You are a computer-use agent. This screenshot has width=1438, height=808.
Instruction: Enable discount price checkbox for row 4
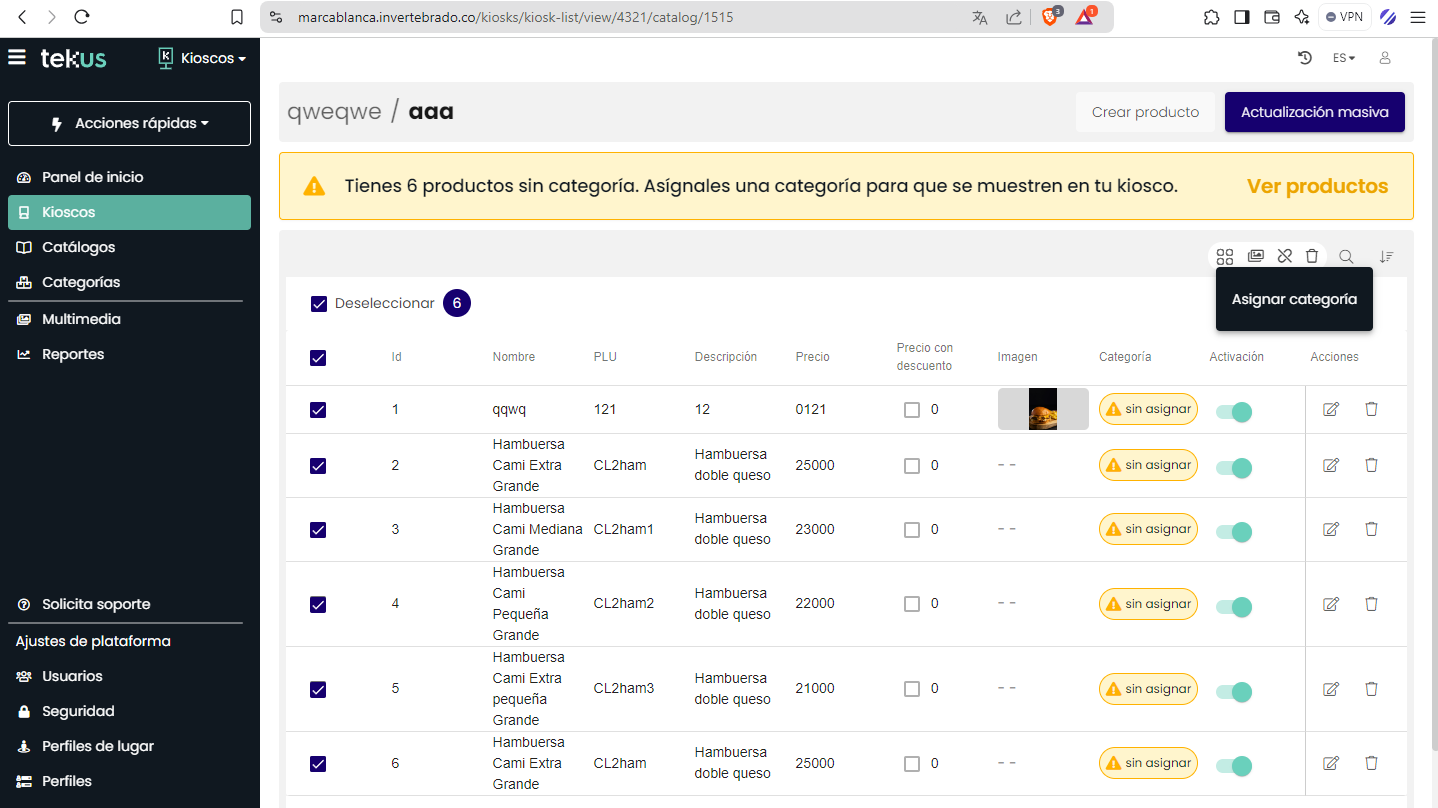(x=912, y=604)
